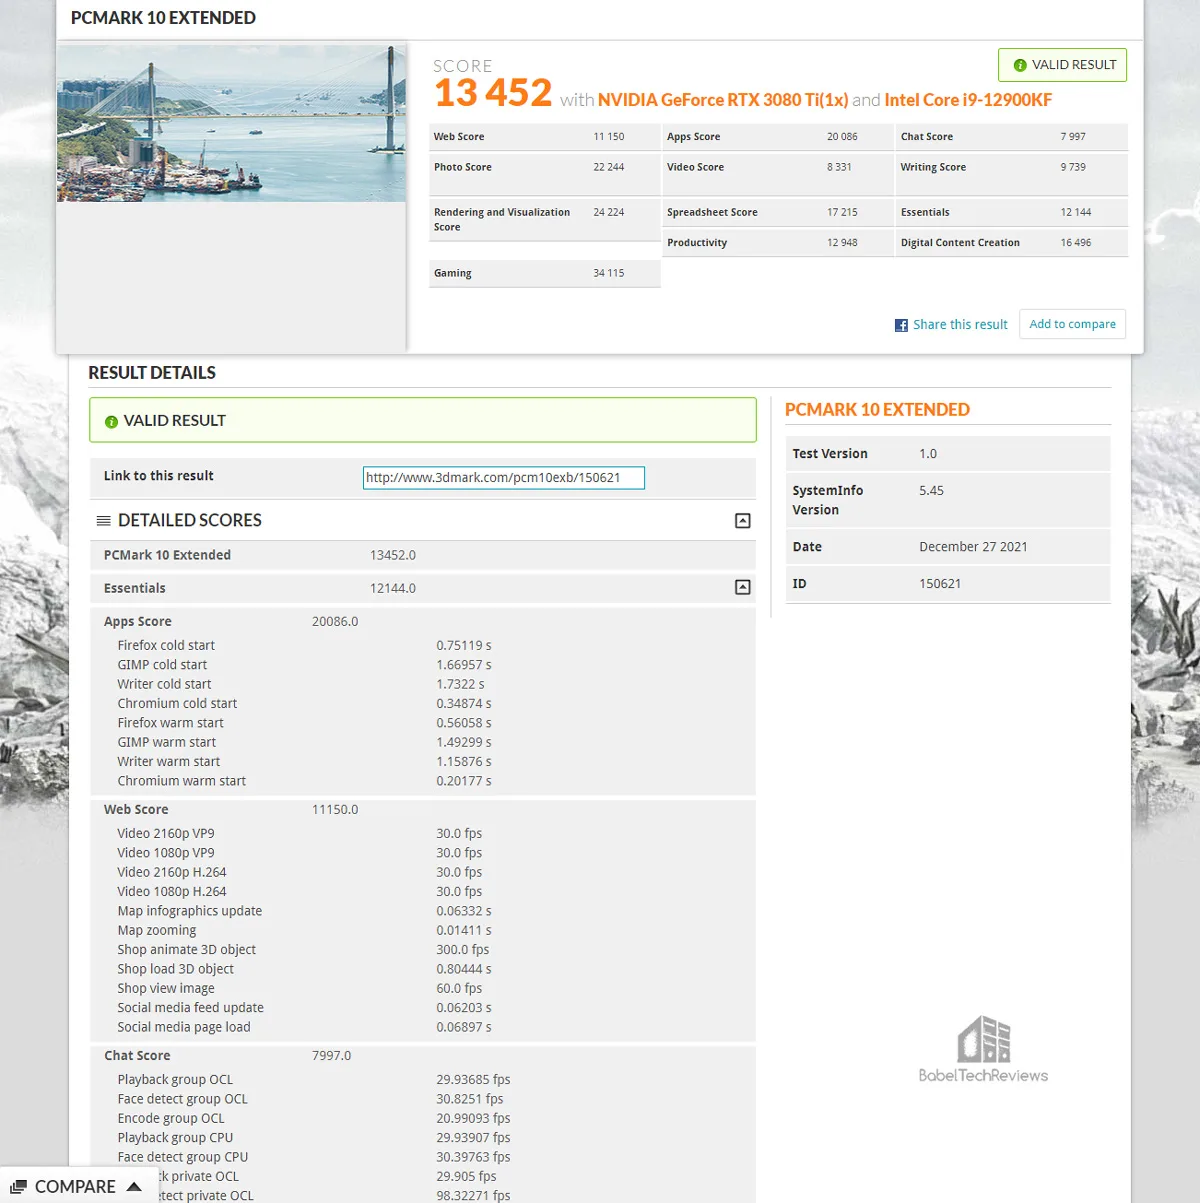Click the Video 1080p H.264 row
This screenshot has height=1203, width=1200.
(x=423, y=892)
